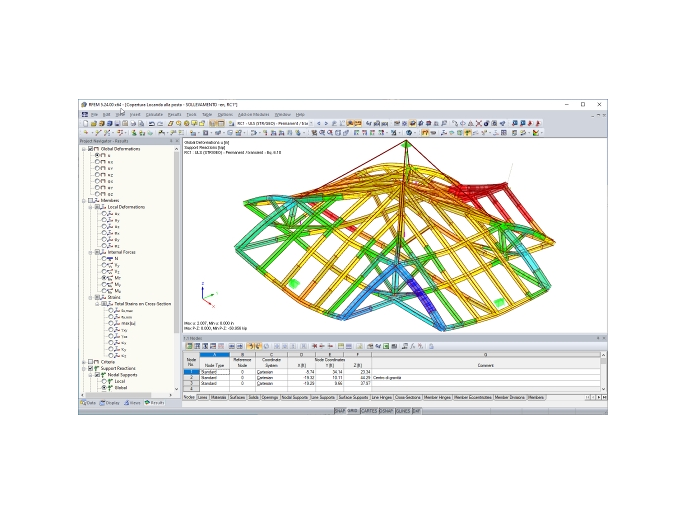Toggle the CARTES status bar button
The width and height of the screenshot is (686, 514).
pyautogui.click(x=369, y=411)
